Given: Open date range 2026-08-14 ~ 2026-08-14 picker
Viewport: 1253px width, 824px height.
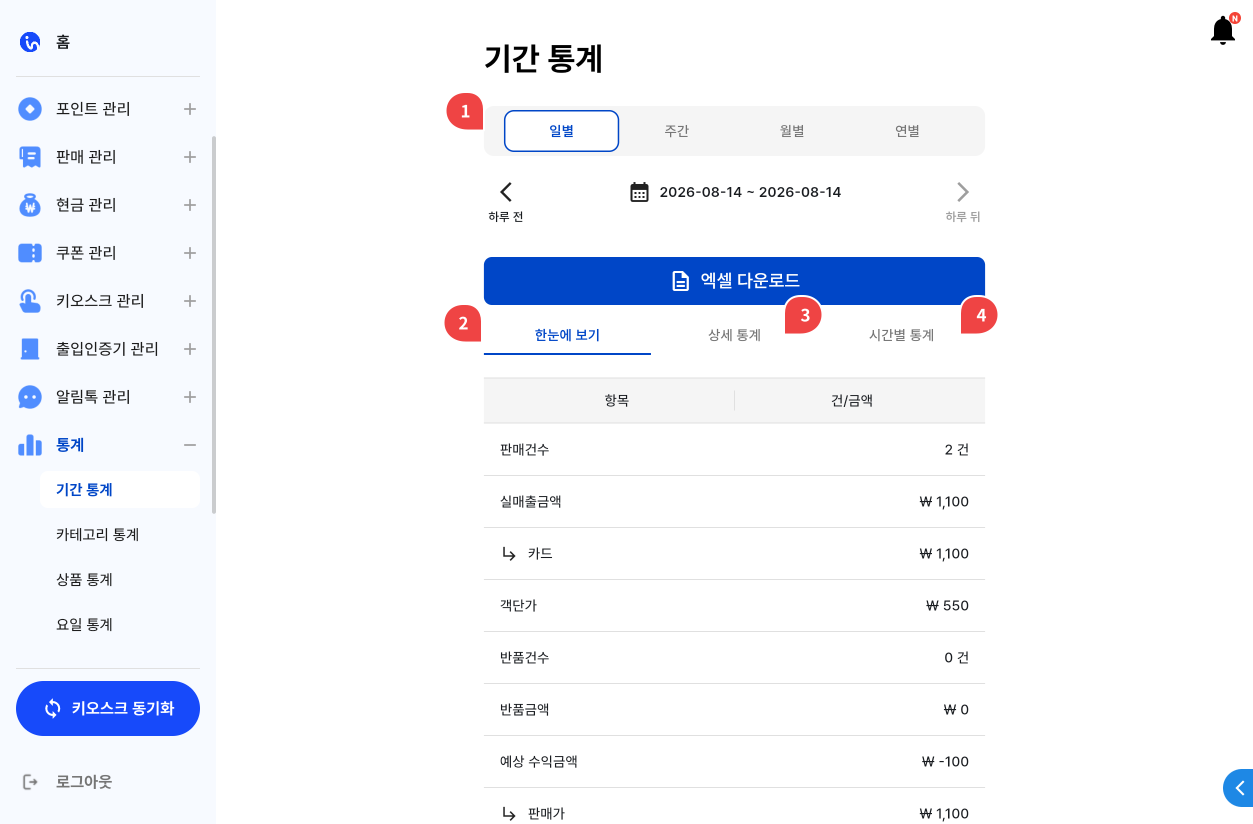Looking at the screenshot, I should point(750,192).
